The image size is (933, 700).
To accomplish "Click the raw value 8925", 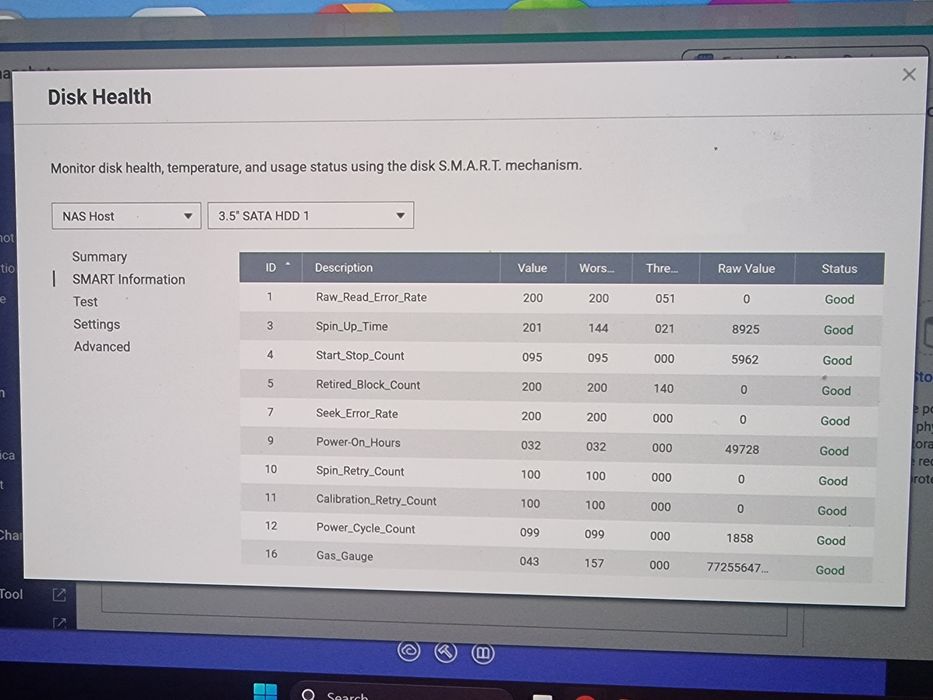I will coord(746,329).
